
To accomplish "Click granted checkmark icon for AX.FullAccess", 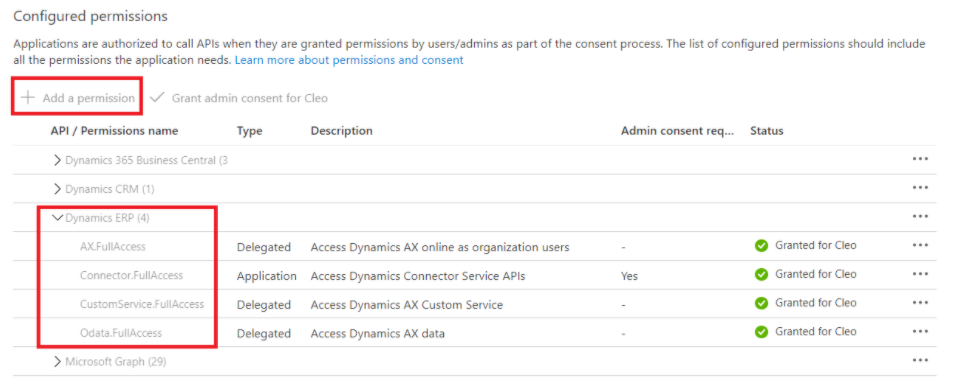I will 761,246.
